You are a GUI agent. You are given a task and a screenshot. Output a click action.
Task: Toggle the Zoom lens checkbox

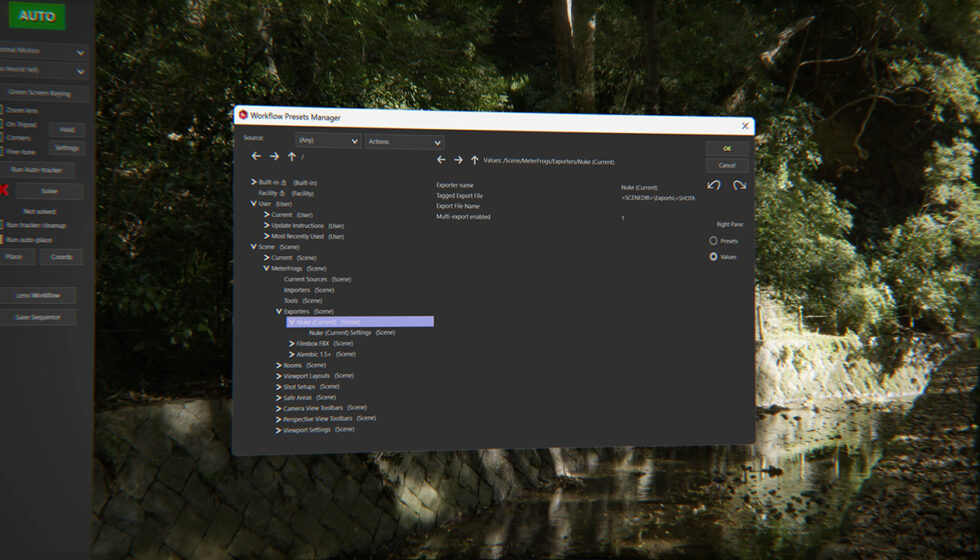(x=1, y=110)
